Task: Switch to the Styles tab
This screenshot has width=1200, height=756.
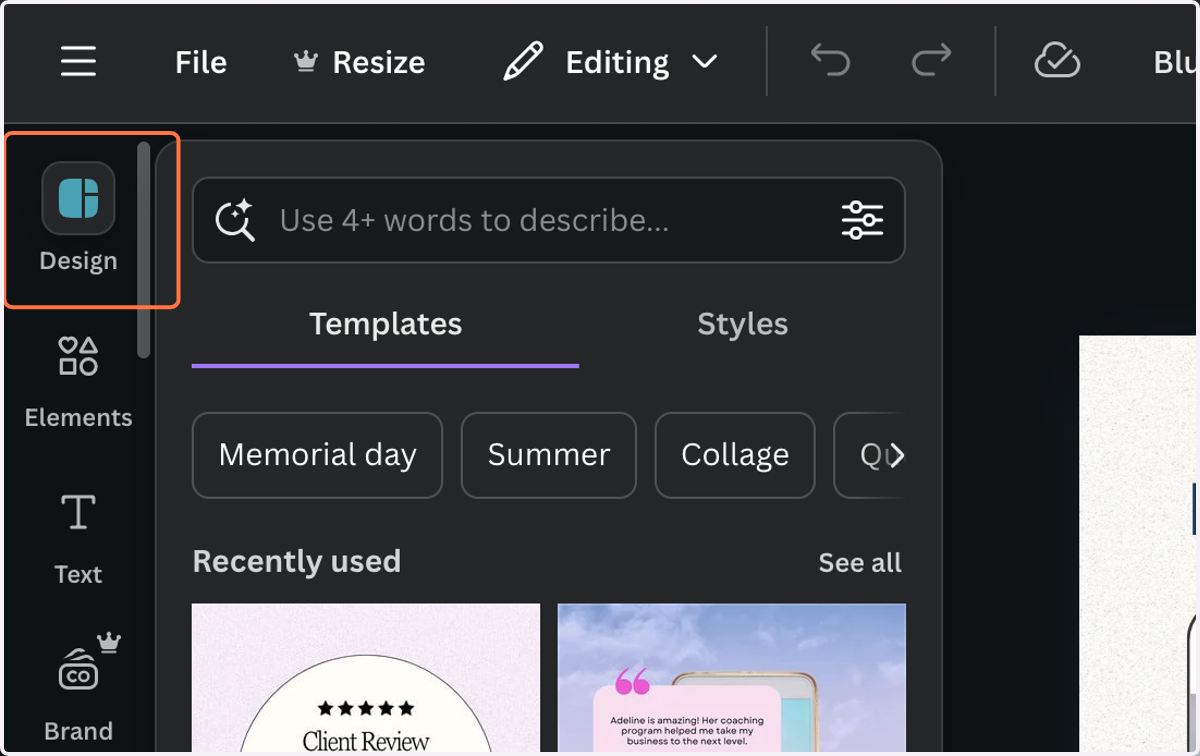Action: (742, 325)
